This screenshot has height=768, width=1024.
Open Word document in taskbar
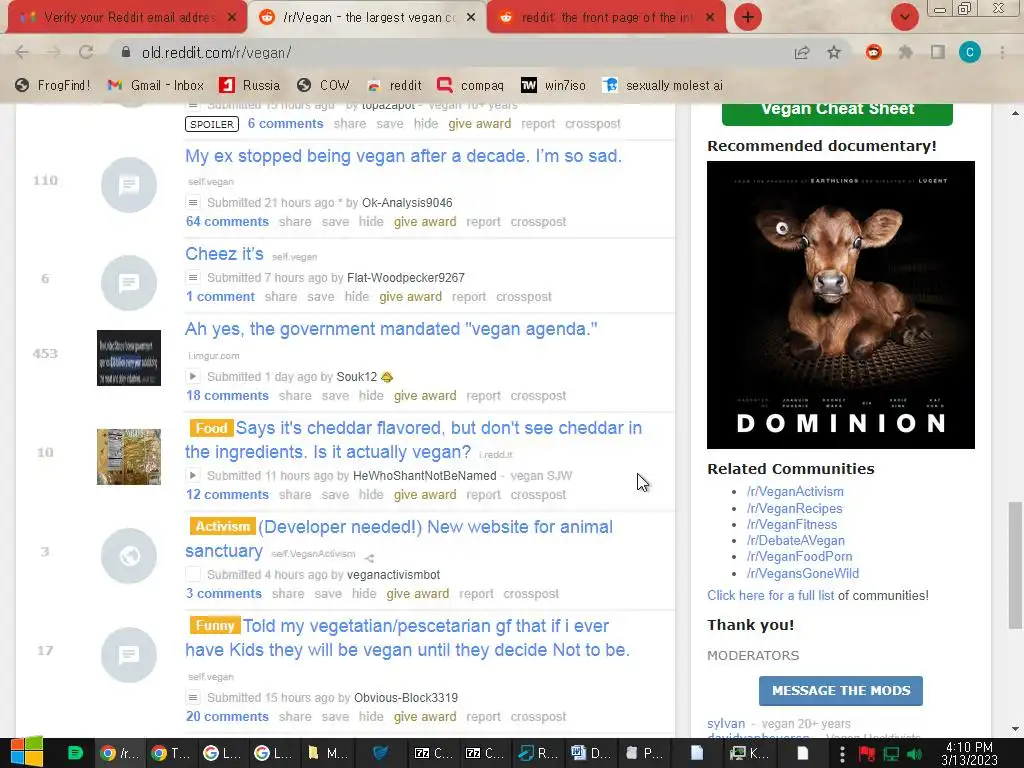coord(590,753)
